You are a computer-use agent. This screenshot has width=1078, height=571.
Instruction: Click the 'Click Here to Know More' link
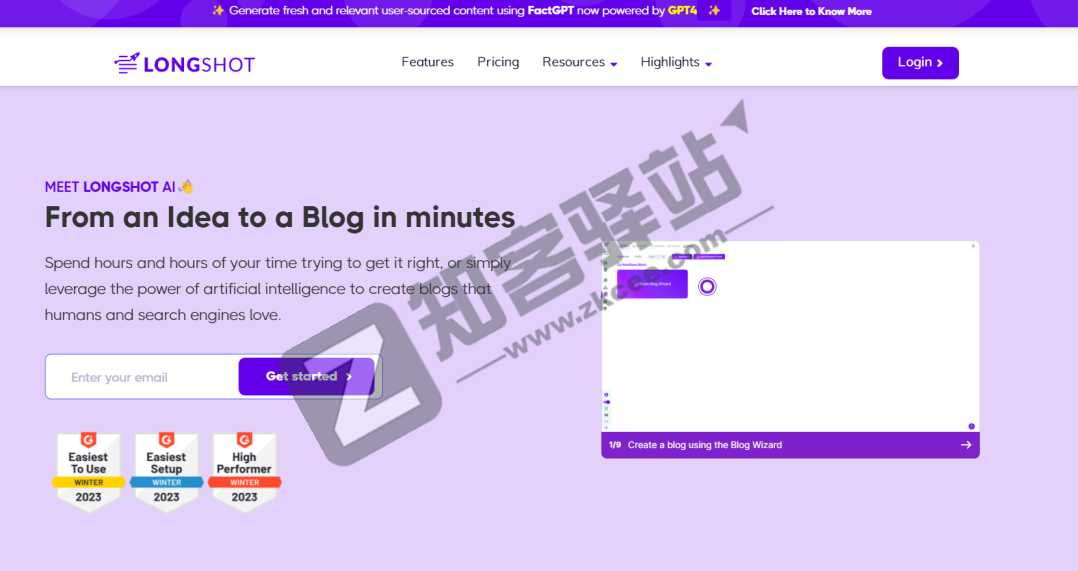811,11
